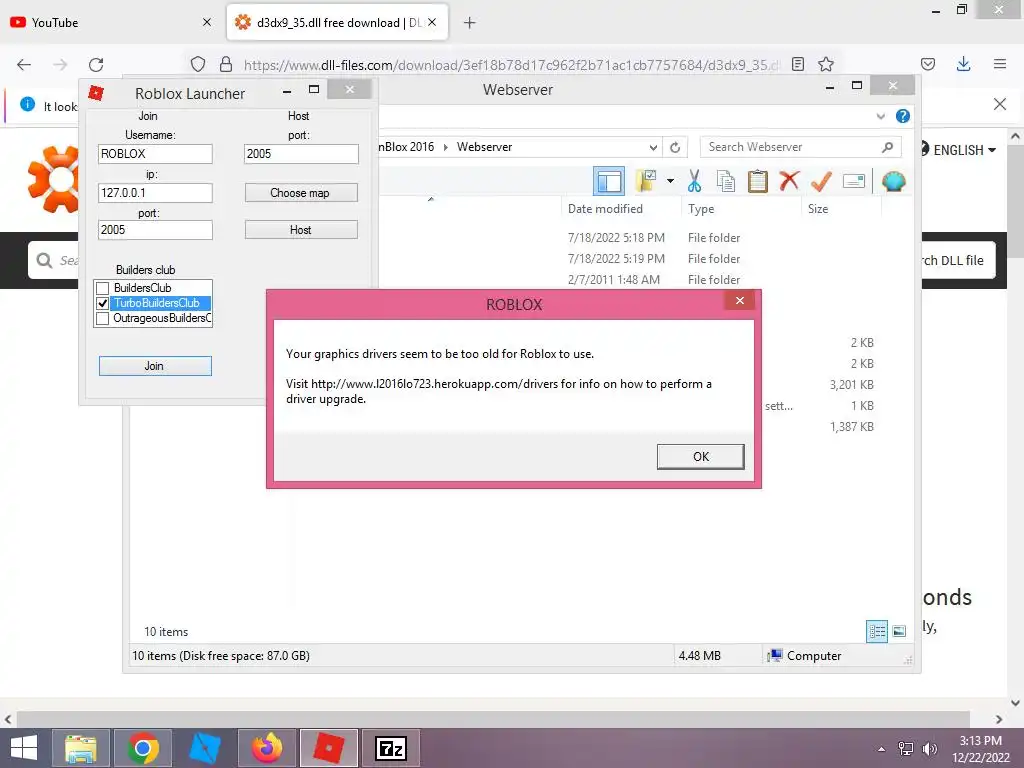This screenshot has height=768, width=1024.
Task: Click the 3,201 KB file size cell
Action: point(852,385)
